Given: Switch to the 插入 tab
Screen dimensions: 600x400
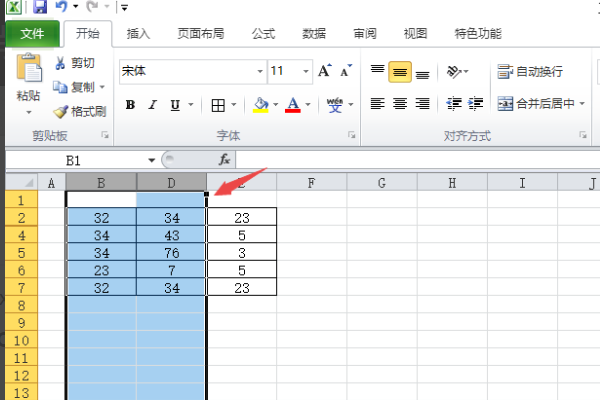Looking at the screenshot, I should pos(138,34).
